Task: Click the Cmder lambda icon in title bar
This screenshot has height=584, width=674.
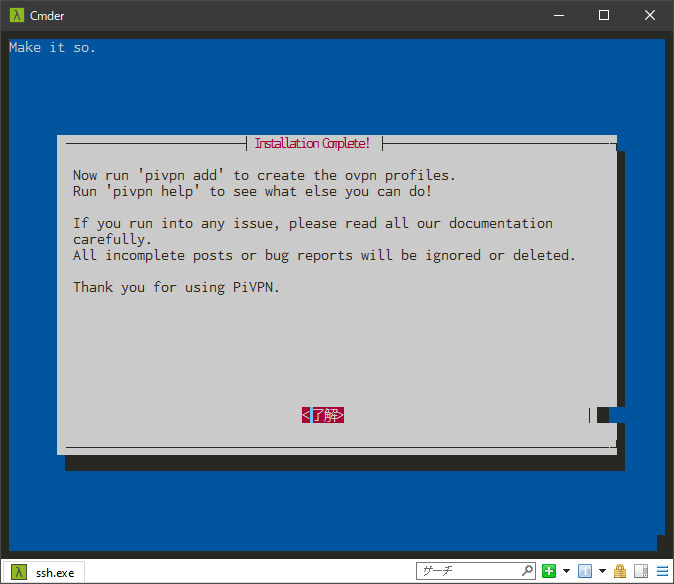Action: [x=17, y=15]
